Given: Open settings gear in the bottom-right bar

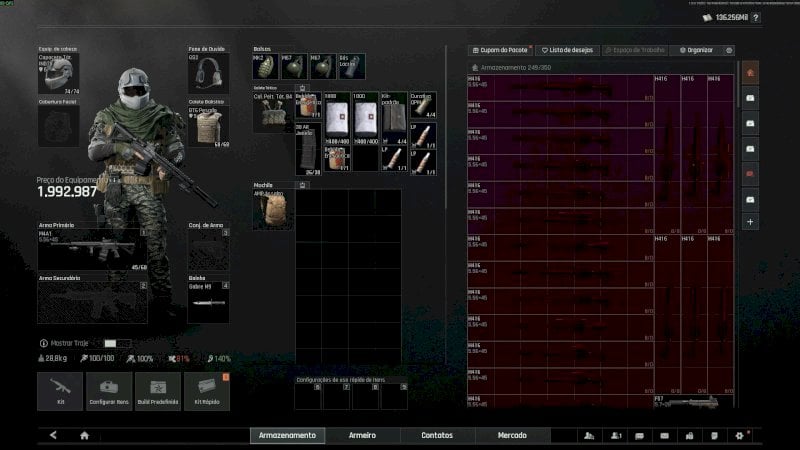Looking at the screenshot, I should pos(739,435).
